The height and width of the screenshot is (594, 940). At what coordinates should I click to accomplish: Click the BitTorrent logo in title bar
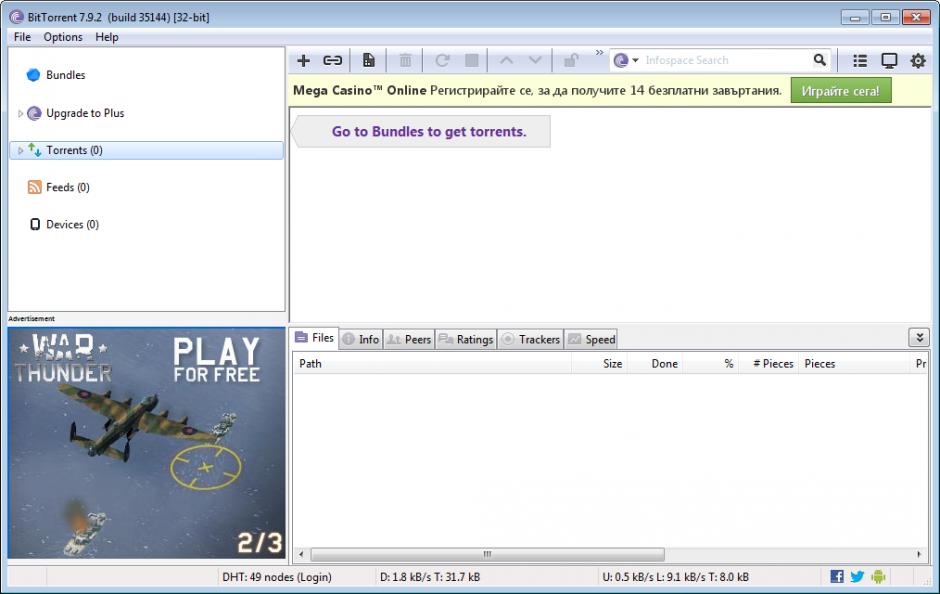point(16,17)
